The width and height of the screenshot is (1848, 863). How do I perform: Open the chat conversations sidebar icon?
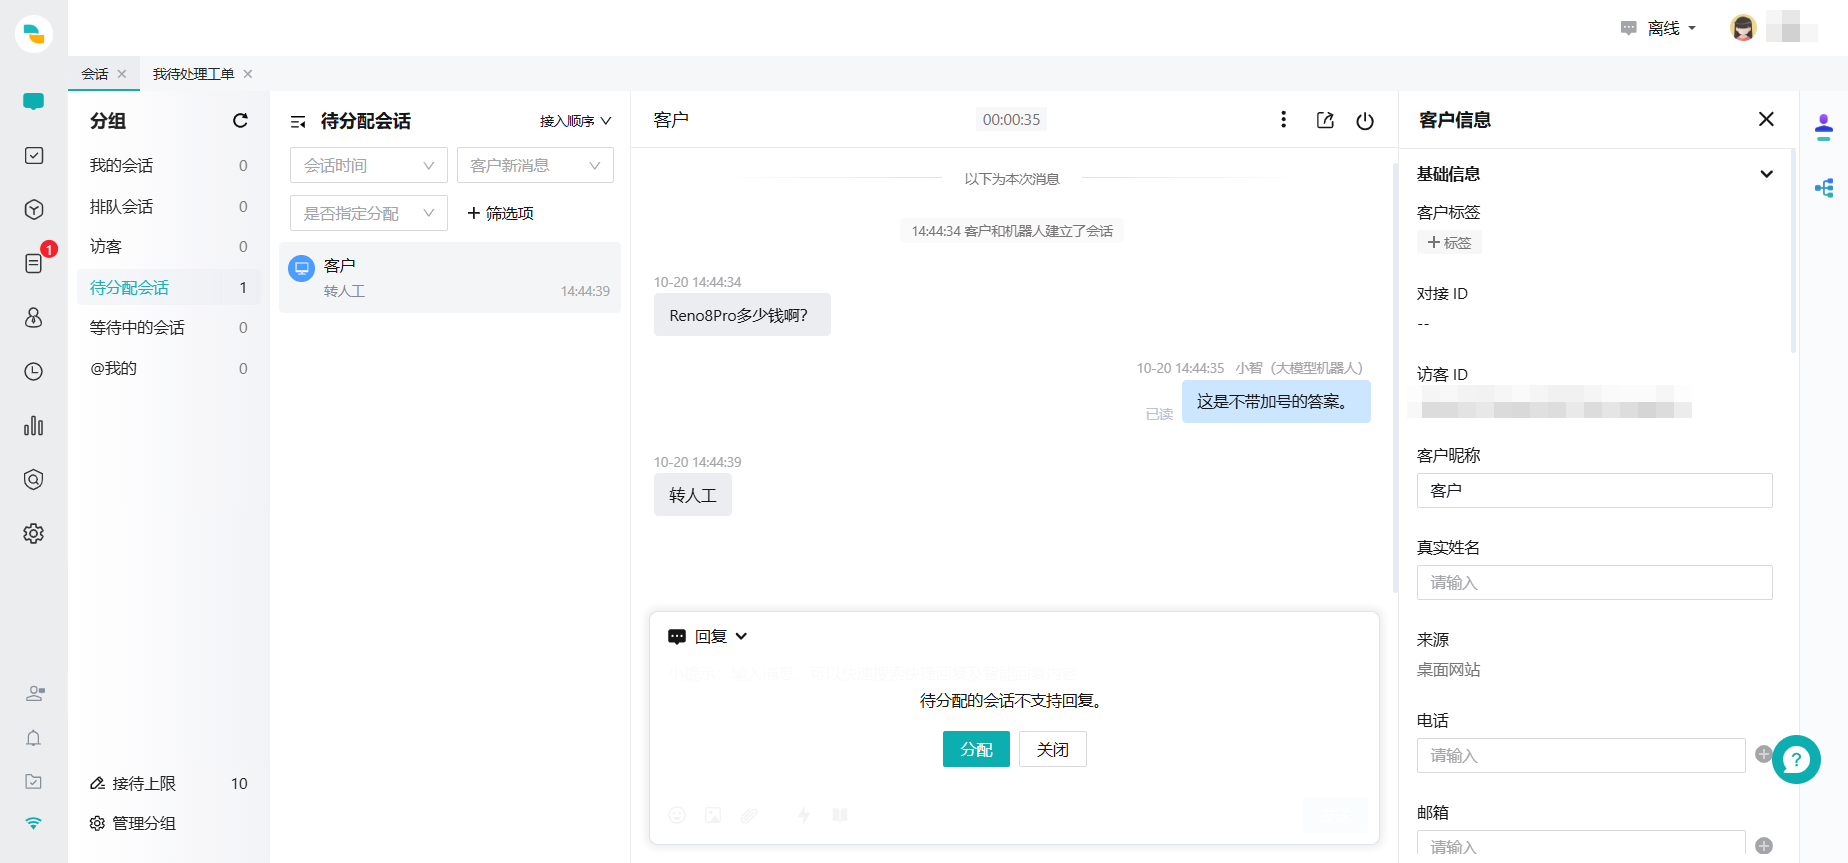tap(33, 101)
